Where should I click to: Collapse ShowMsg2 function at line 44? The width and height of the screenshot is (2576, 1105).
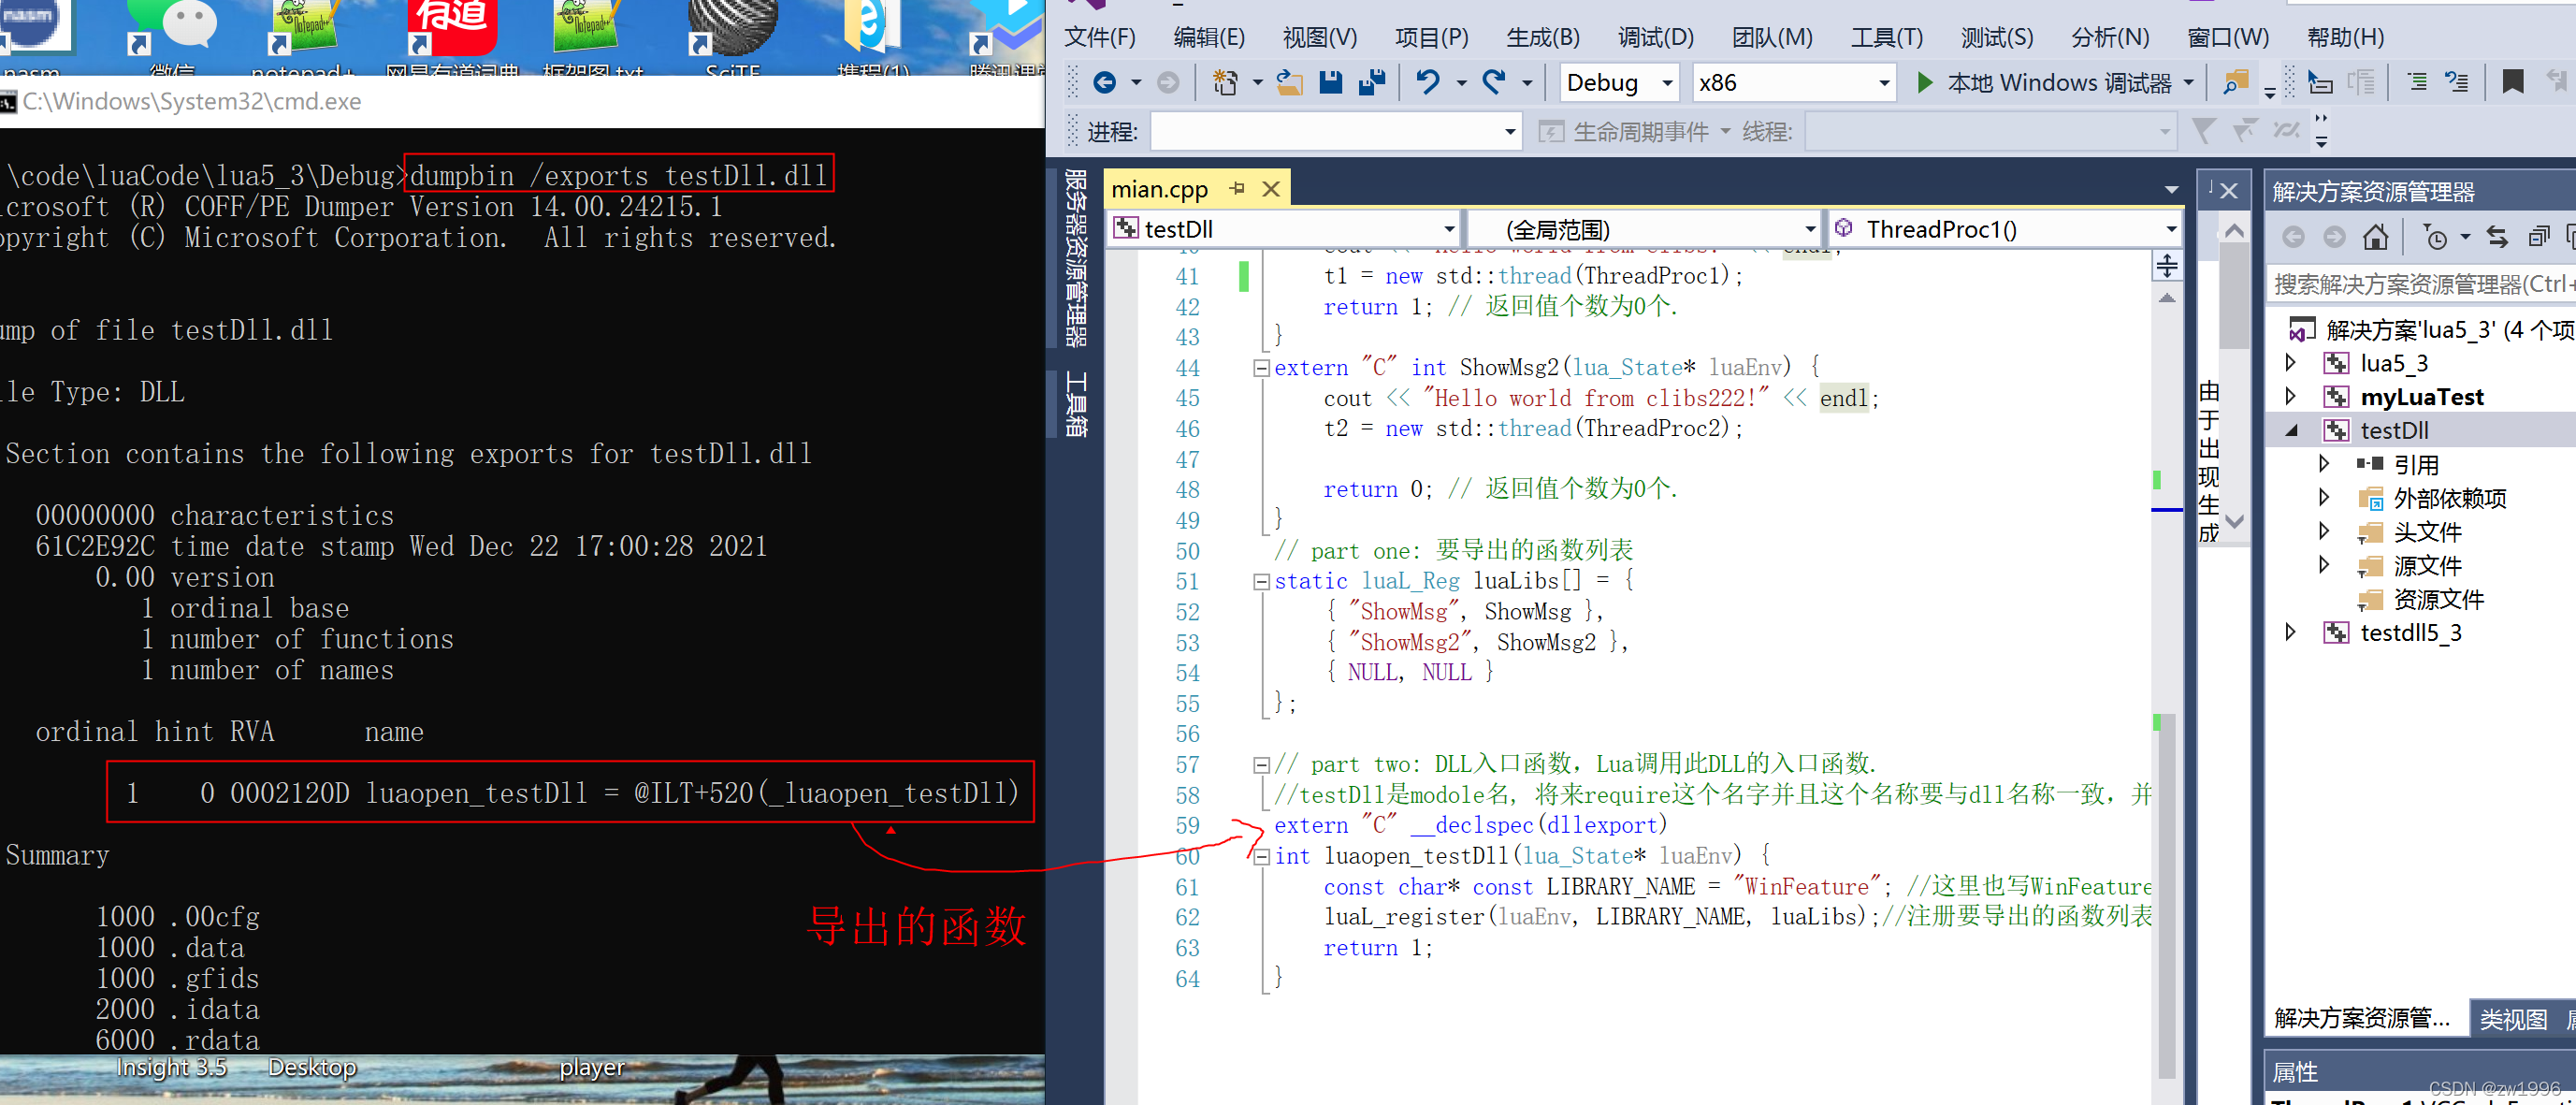click(1261, 368)
